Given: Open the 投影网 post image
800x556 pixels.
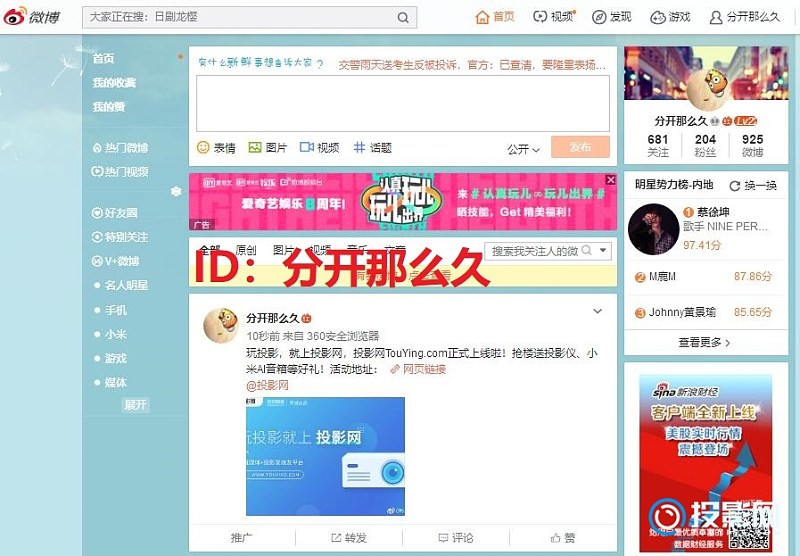Looking at the screenshot, I should [x=326, y=457].
